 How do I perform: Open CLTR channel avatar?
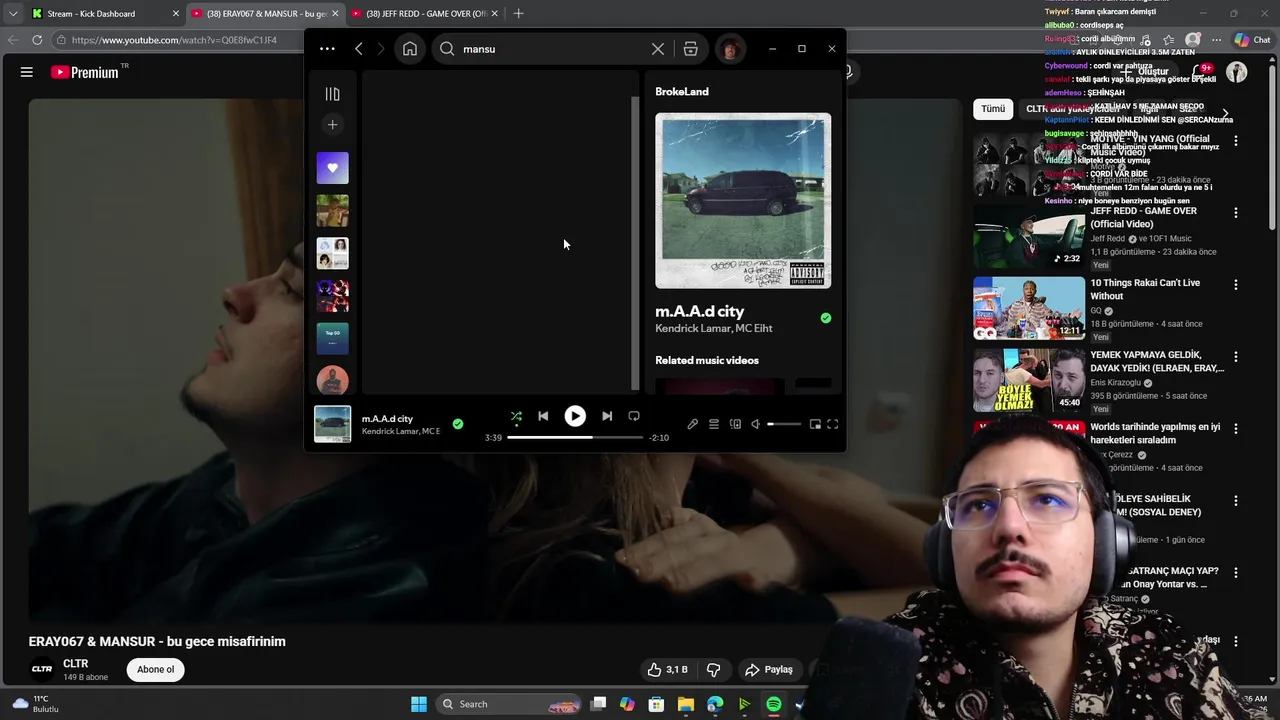(x=42, y=670)
